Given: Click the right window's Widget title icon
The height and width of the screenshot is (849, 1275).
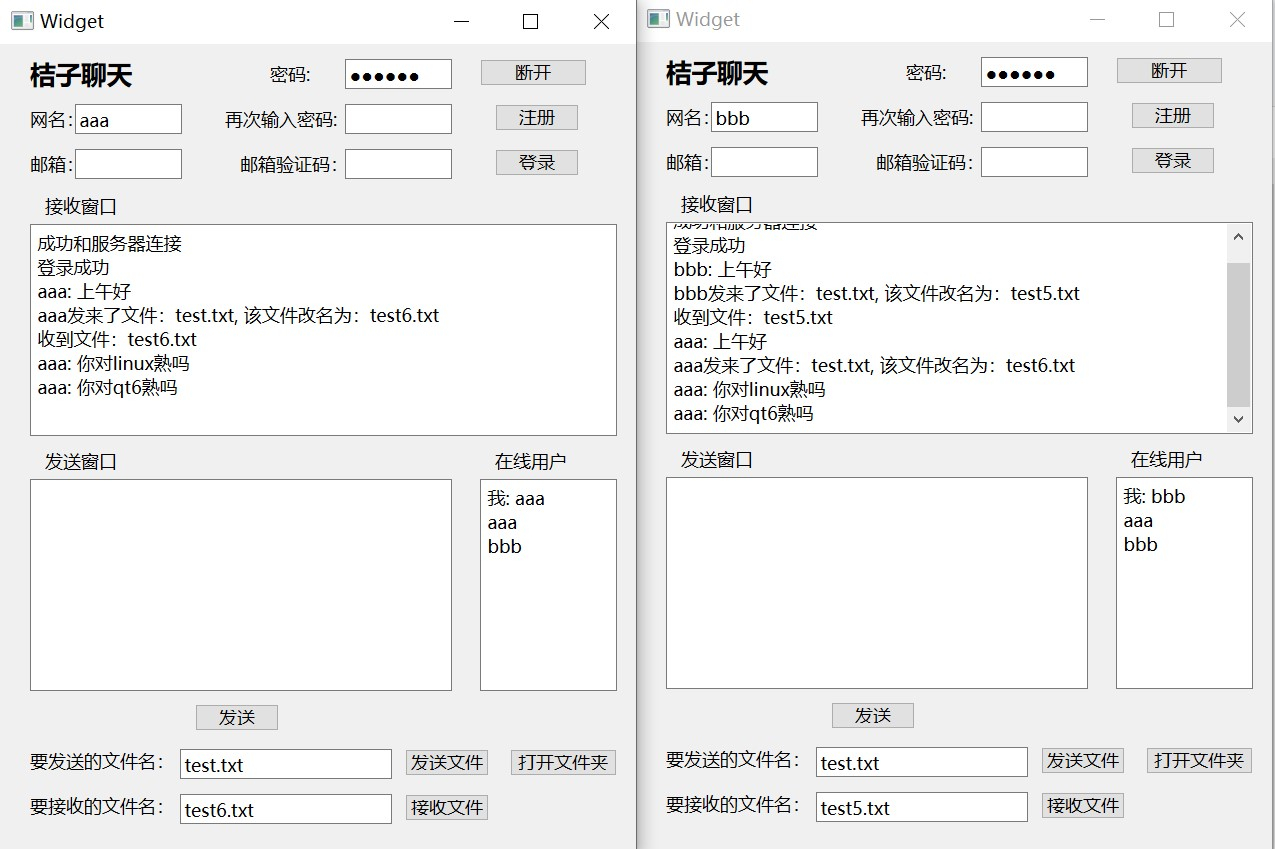Looking at the screenshot, I should click(x=658, y=19).
